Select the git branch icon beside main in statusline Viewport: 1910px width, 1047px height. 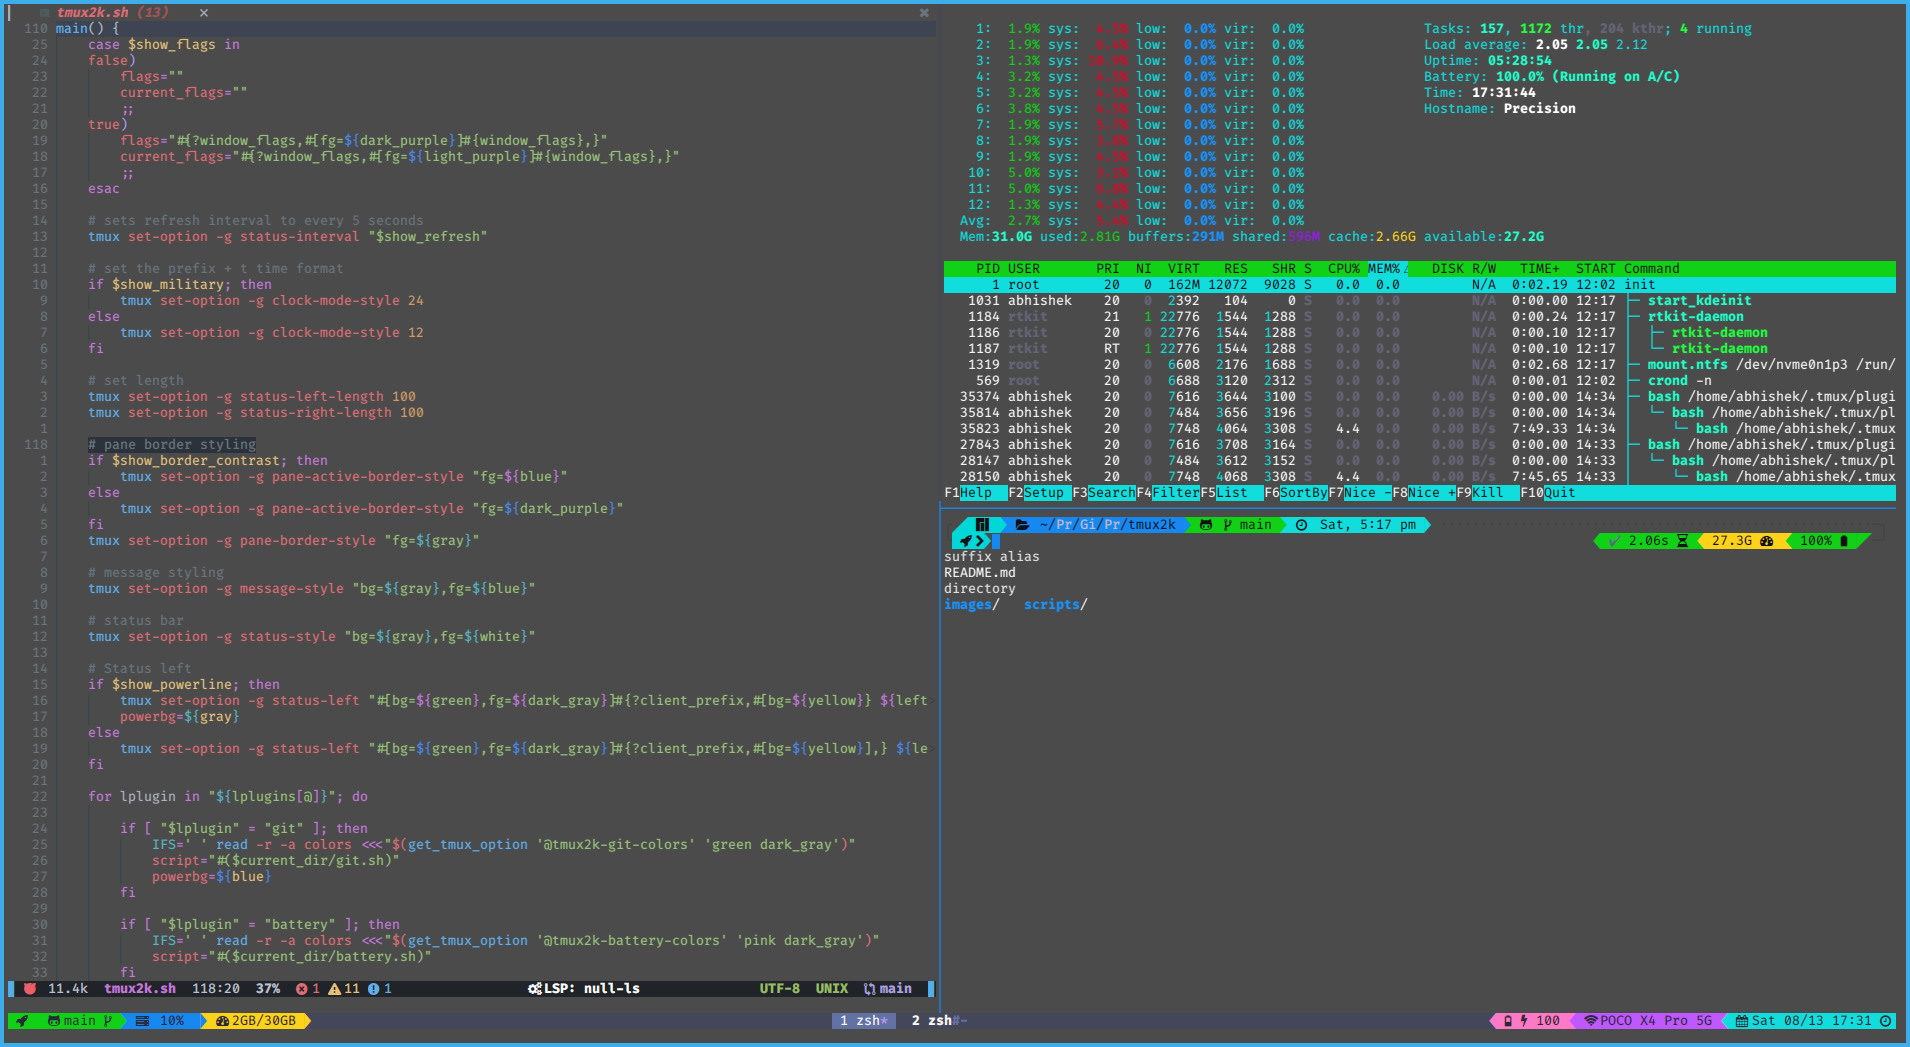[x=869, y=988]
